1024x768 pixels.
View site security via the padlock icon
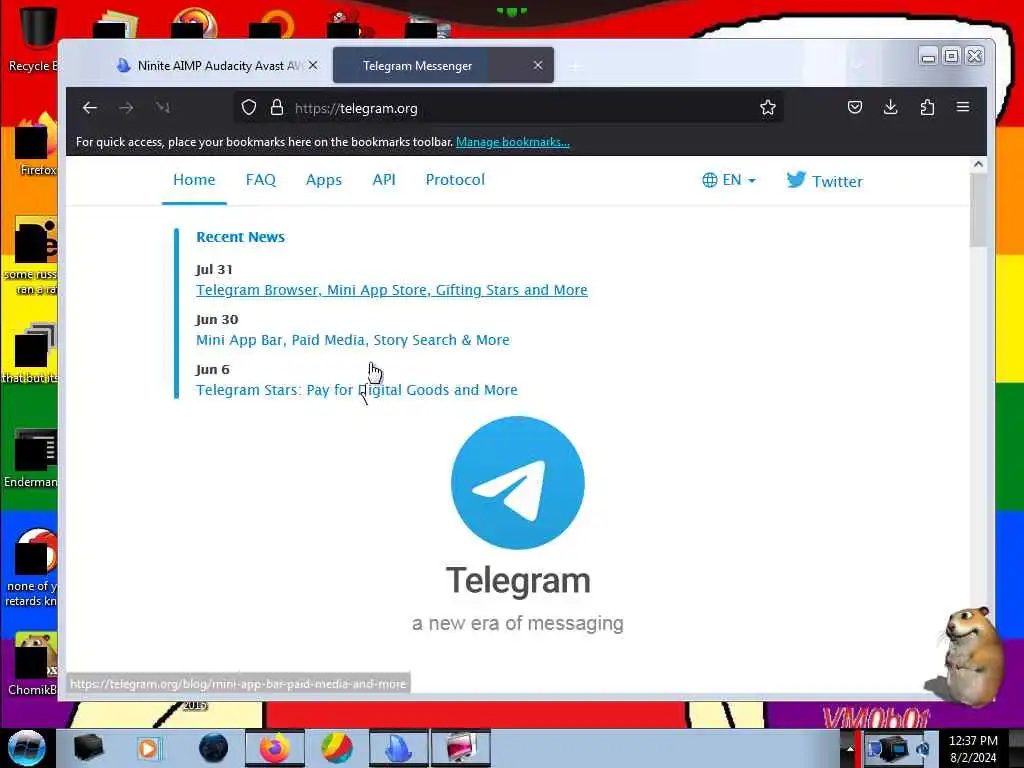click(277, 108)
